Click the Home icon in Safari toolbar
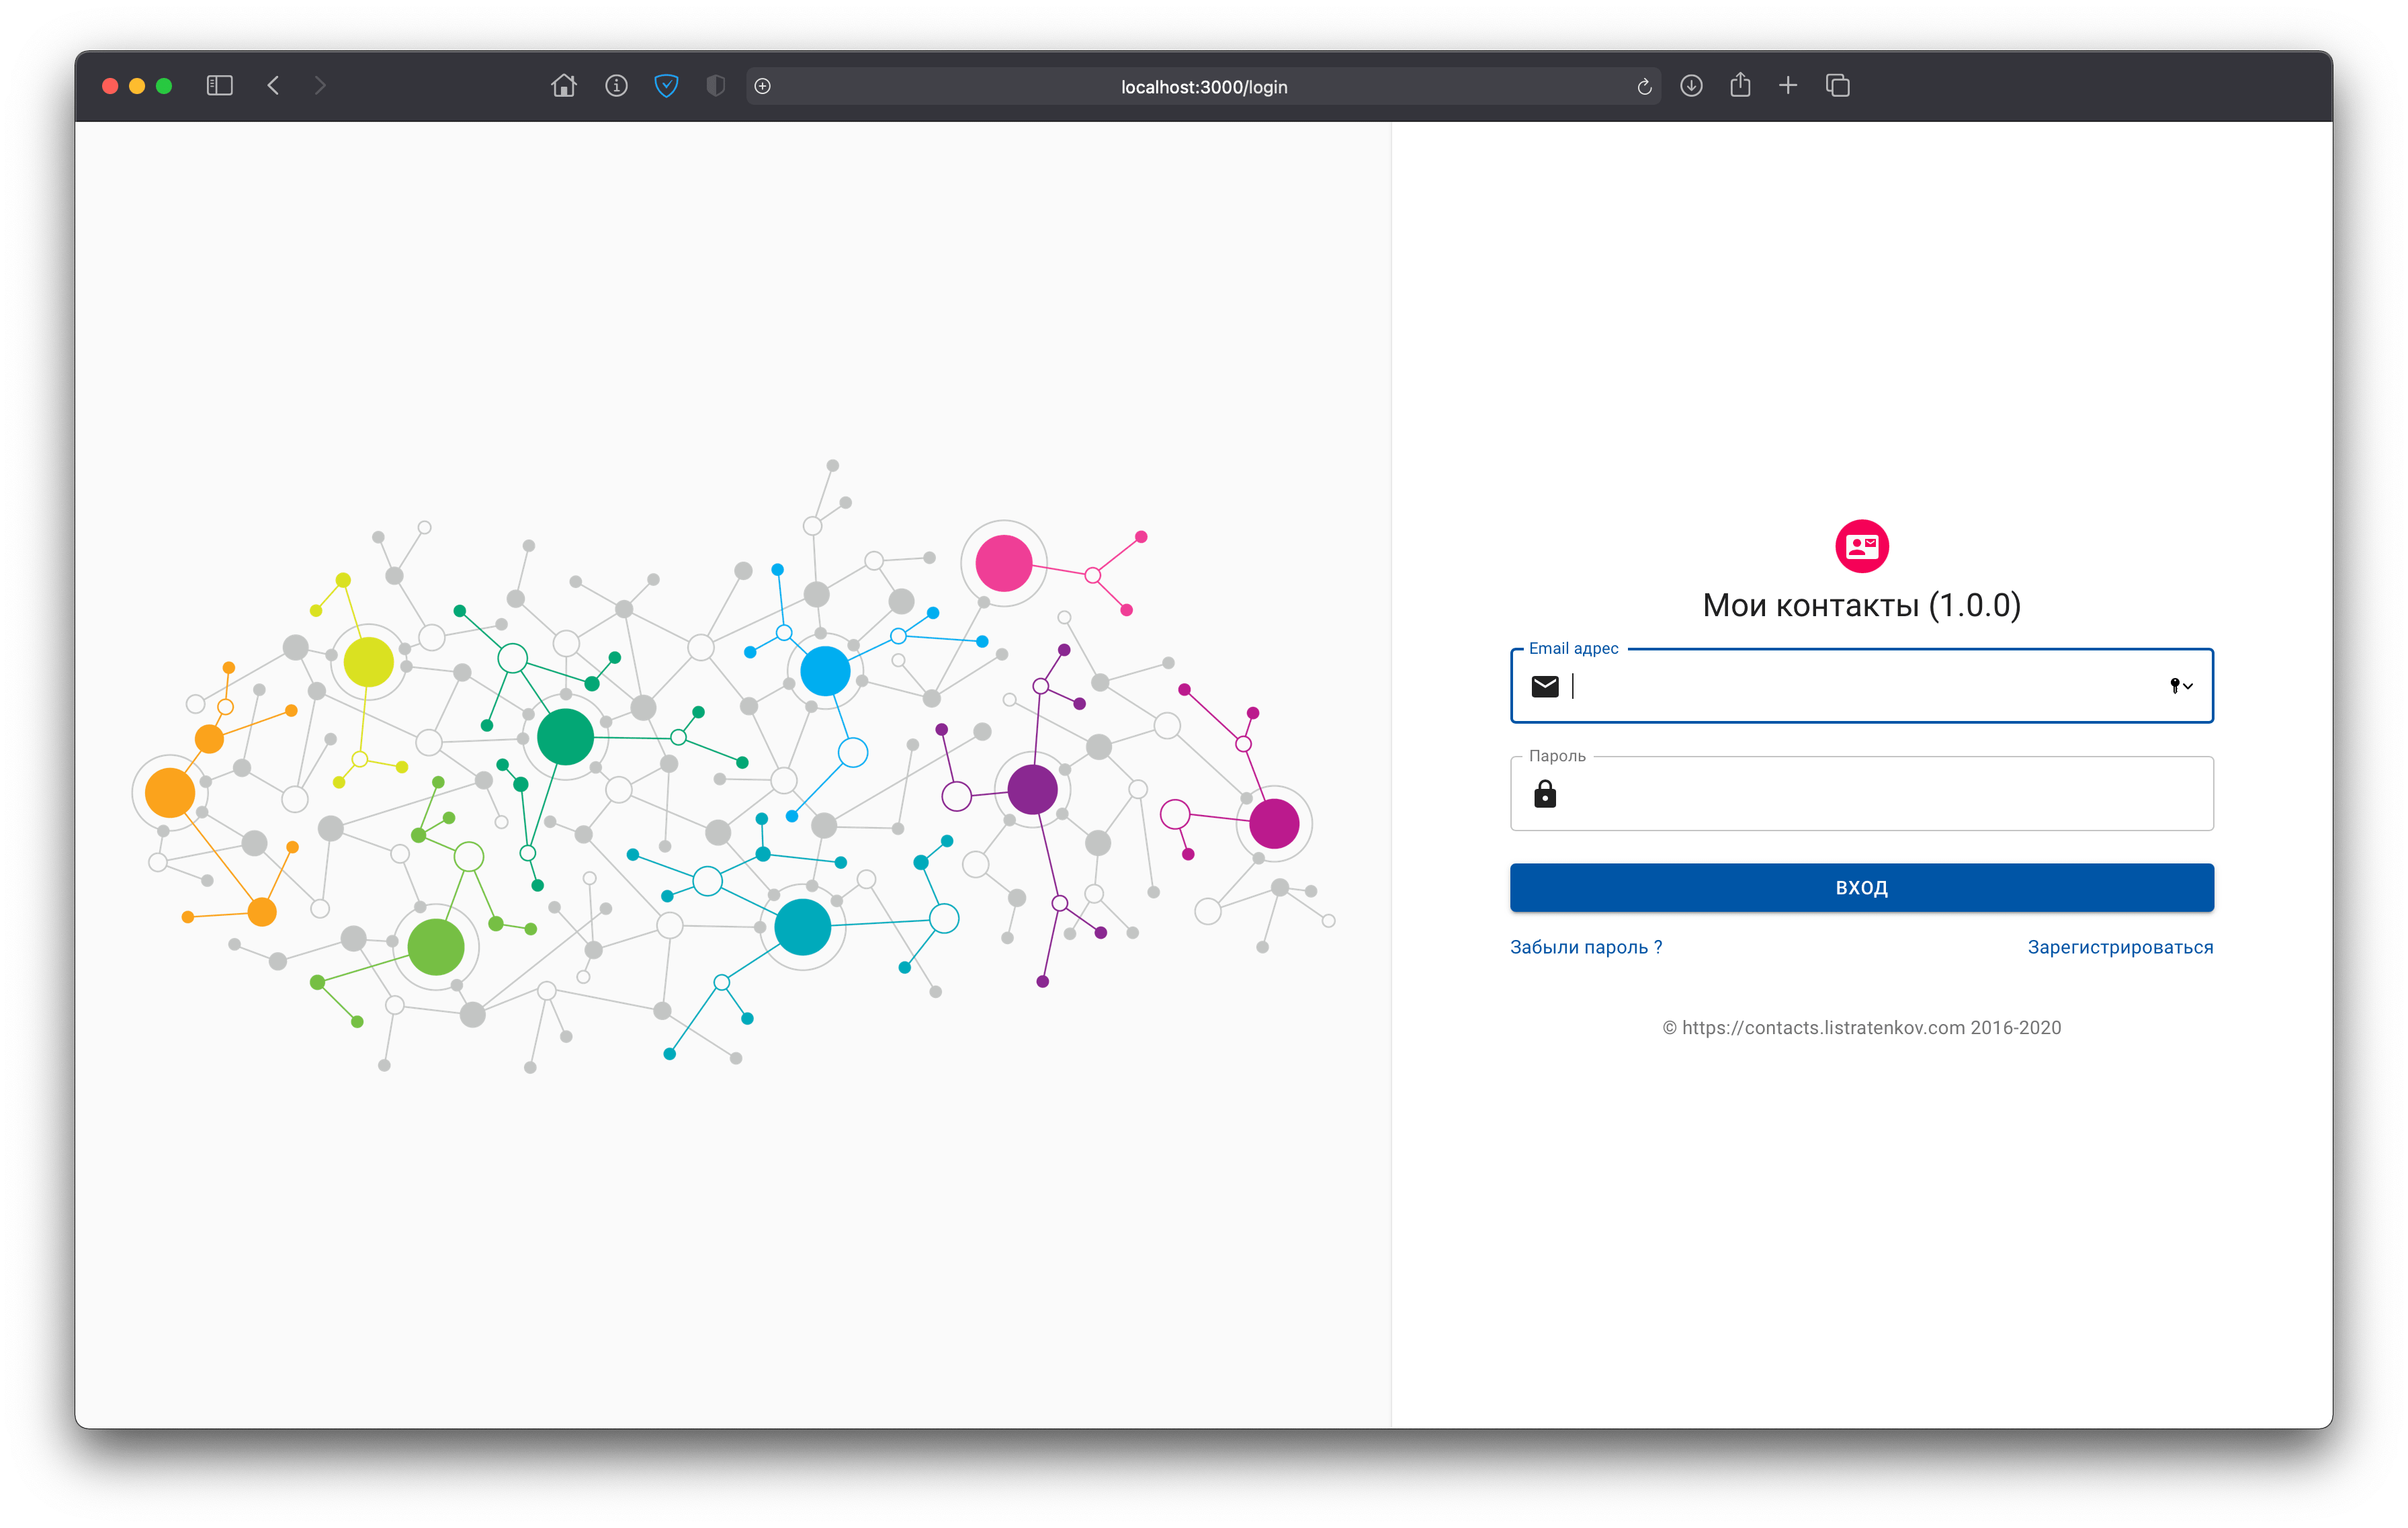Image resolution: width=2408 pixels, height=1528 pixels. click(x=564, y=86)
